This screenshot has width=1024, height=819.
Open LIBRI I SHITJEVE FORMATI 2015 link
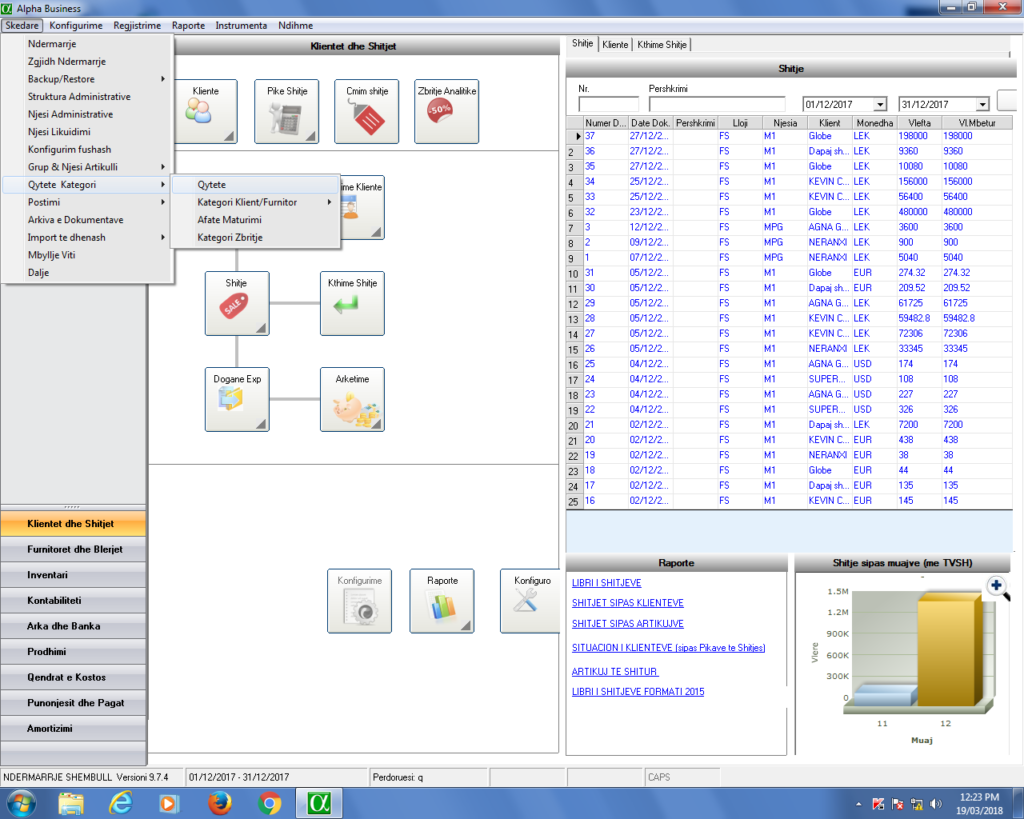pyautogui.click(x=638, y=692)
